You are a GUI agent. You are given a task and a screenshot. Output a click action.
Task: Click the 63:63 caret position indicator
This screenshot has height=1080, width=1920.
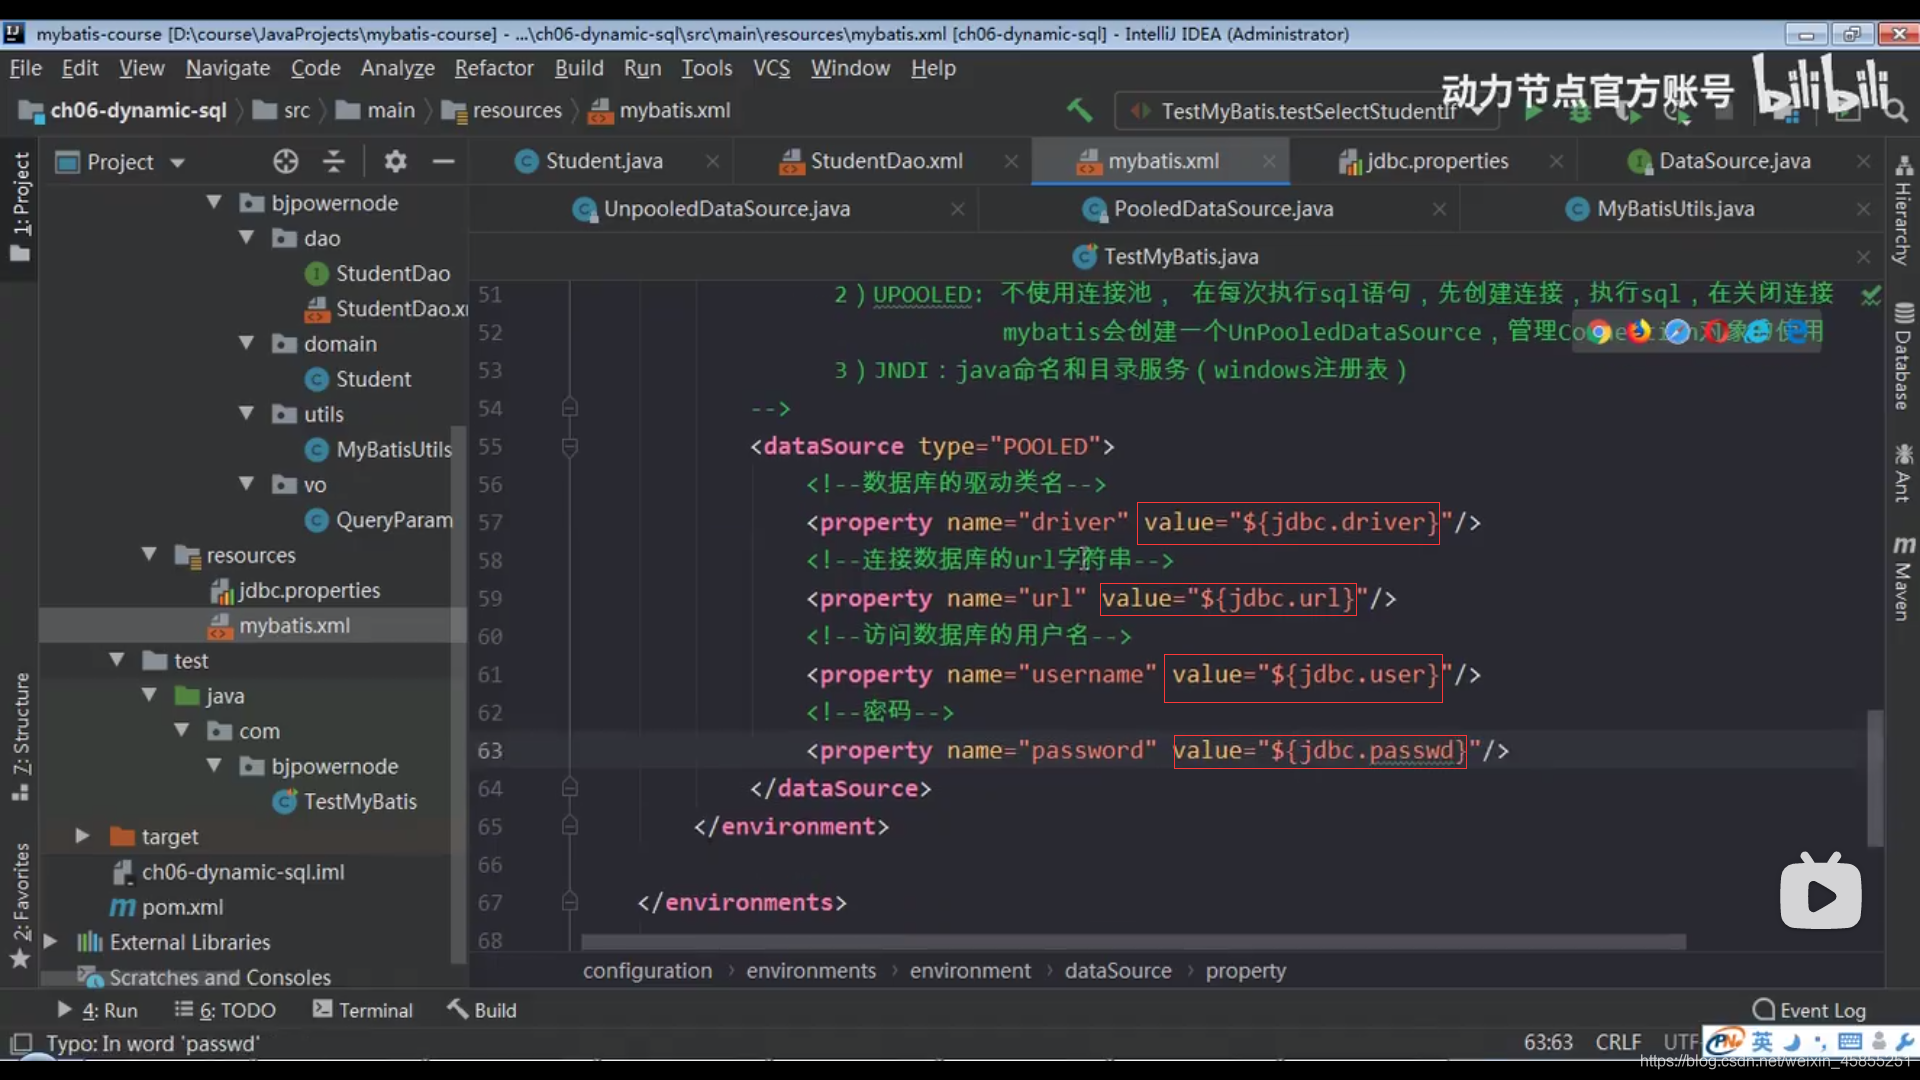click(1548, 1043)
